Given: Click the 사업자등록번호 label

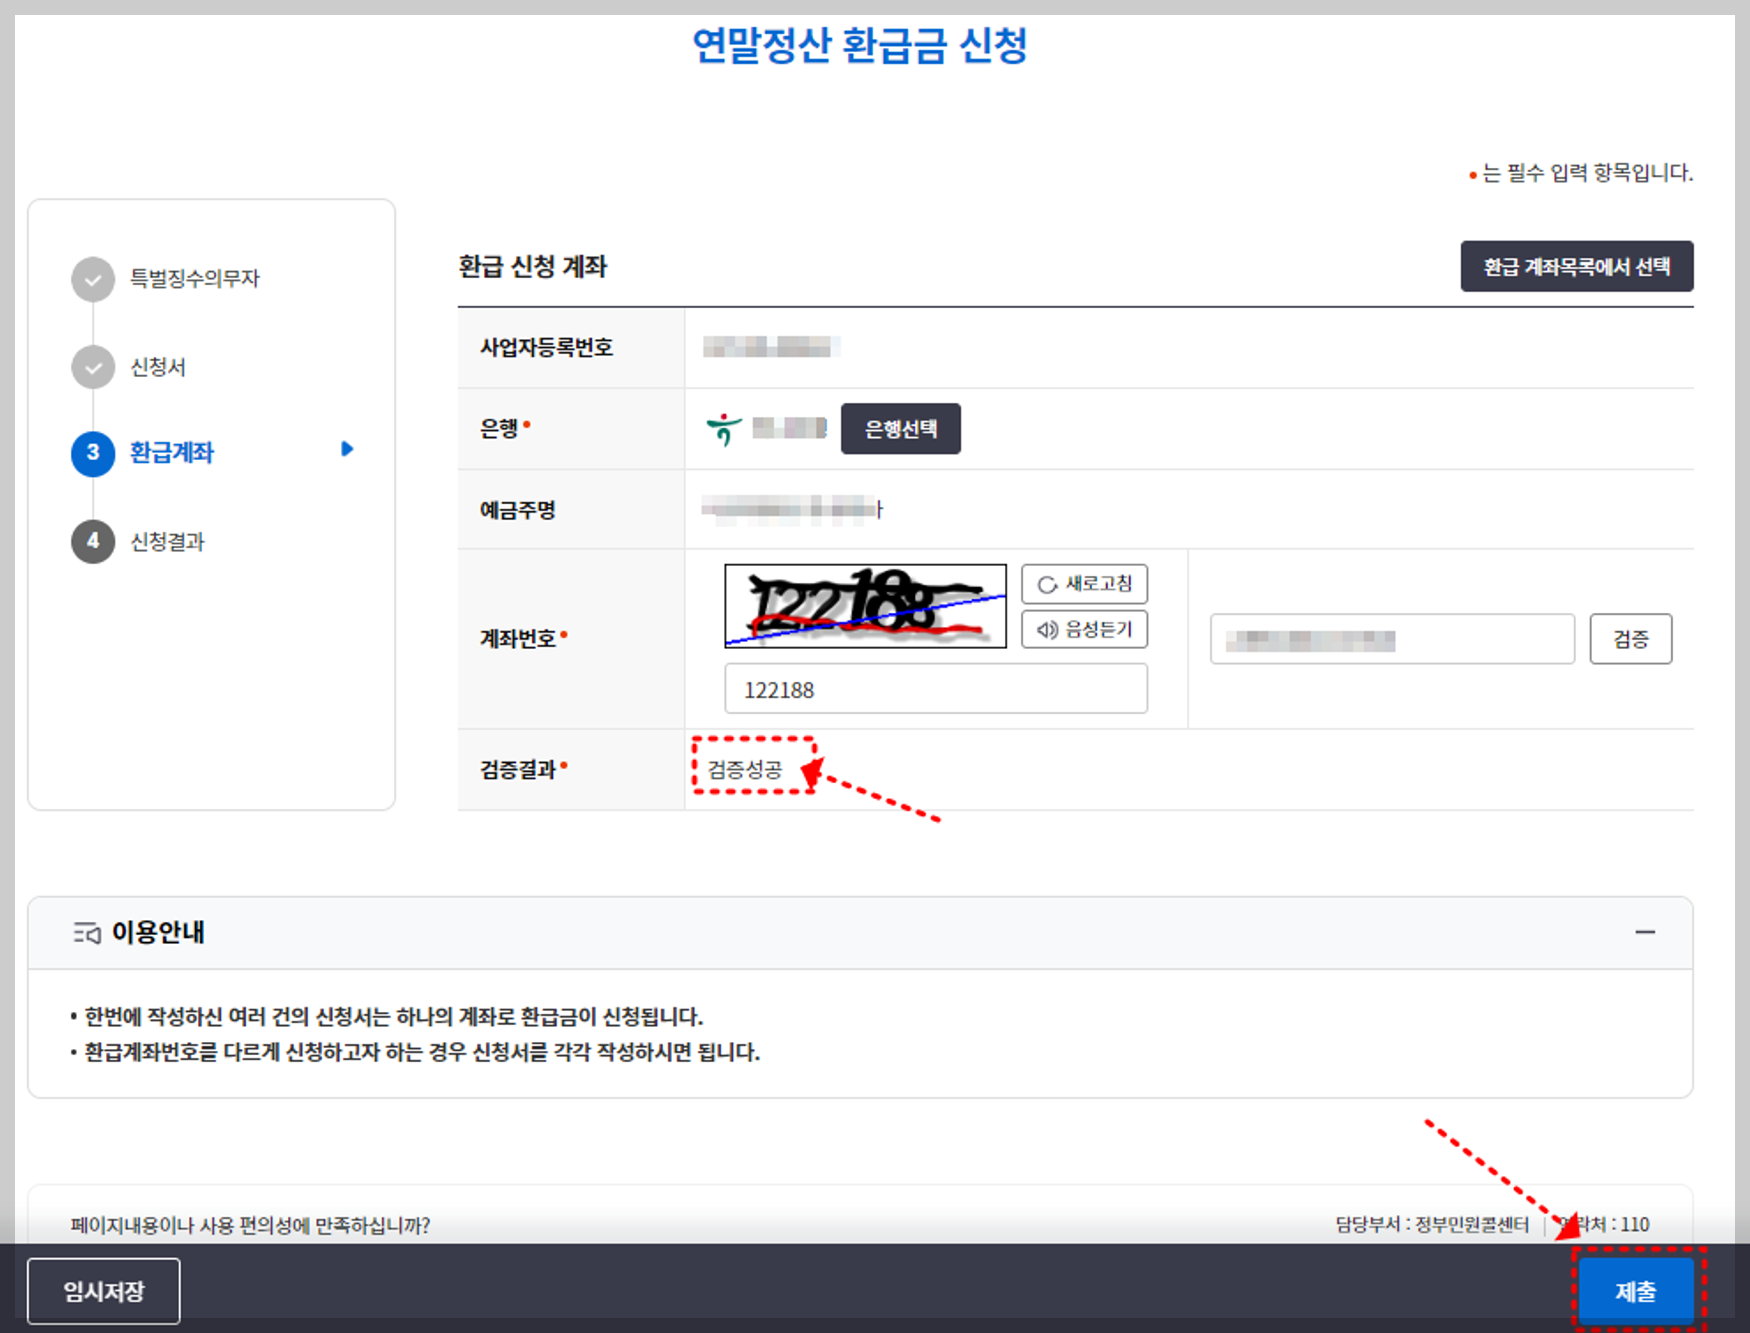Looking at the screenshot, I should [x=546, y=347].
